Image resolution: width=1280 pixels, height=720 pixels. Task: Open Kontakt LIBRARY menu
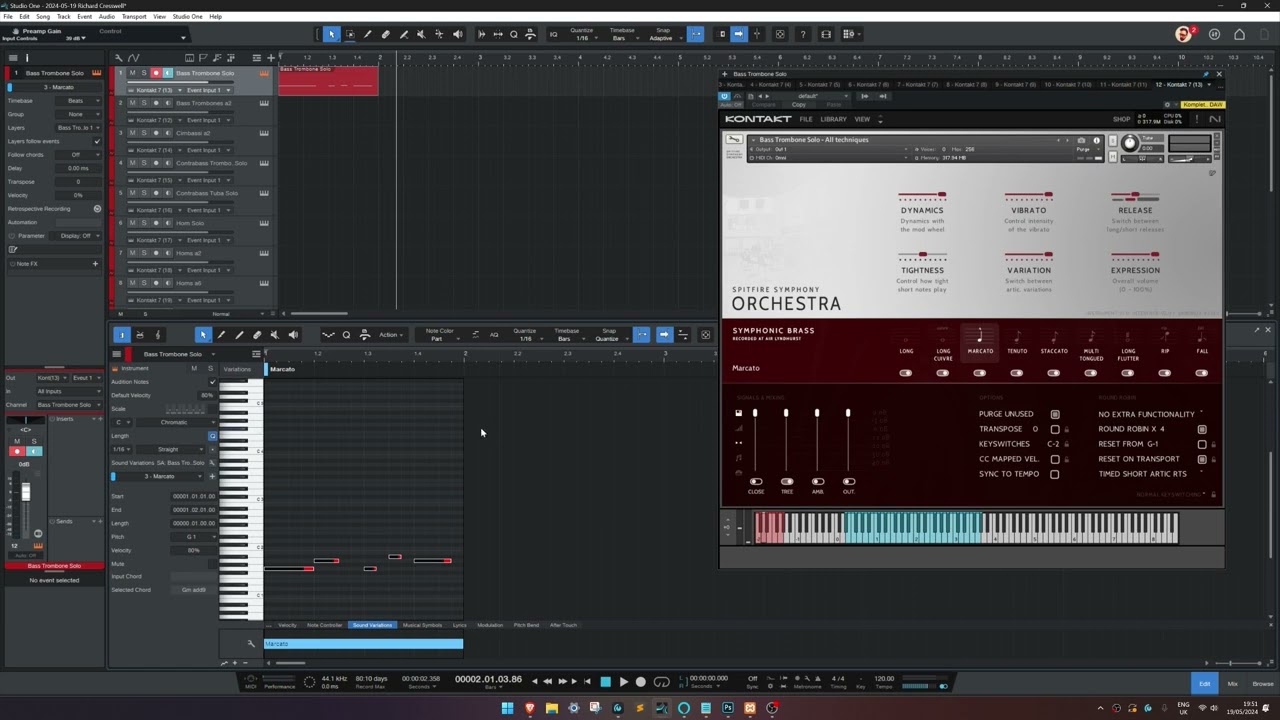(833, 119)
